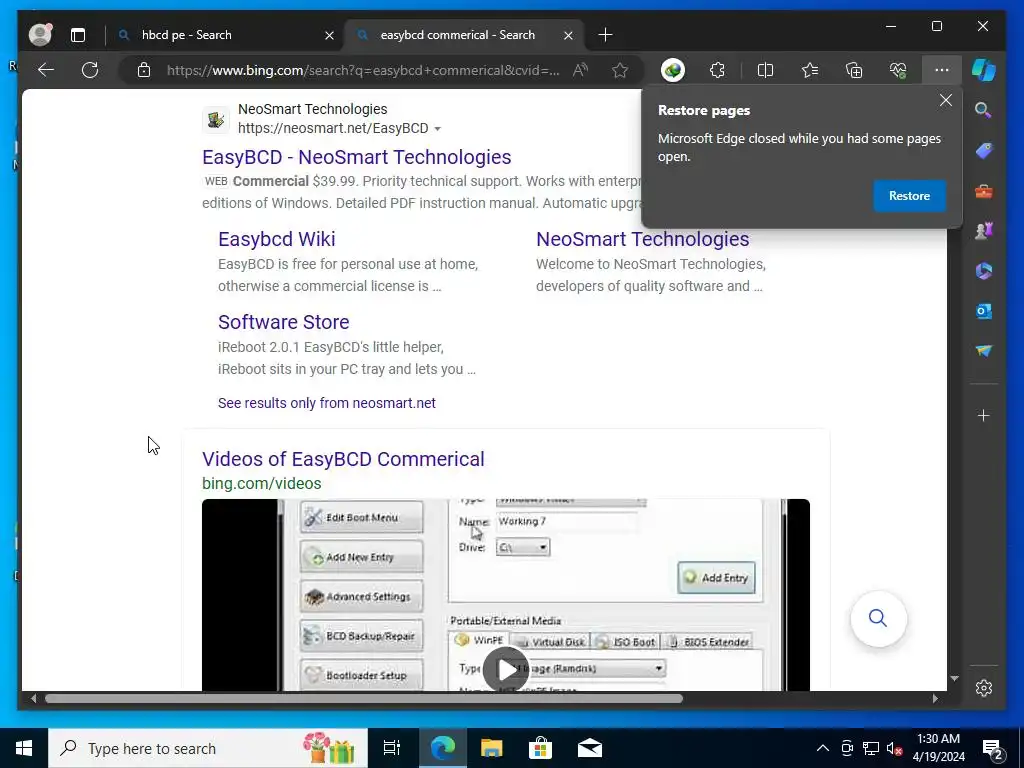The height and width of the screenshot is (768, 1024).
Task: Click the scroll down arrow
Action: point(954,679)
